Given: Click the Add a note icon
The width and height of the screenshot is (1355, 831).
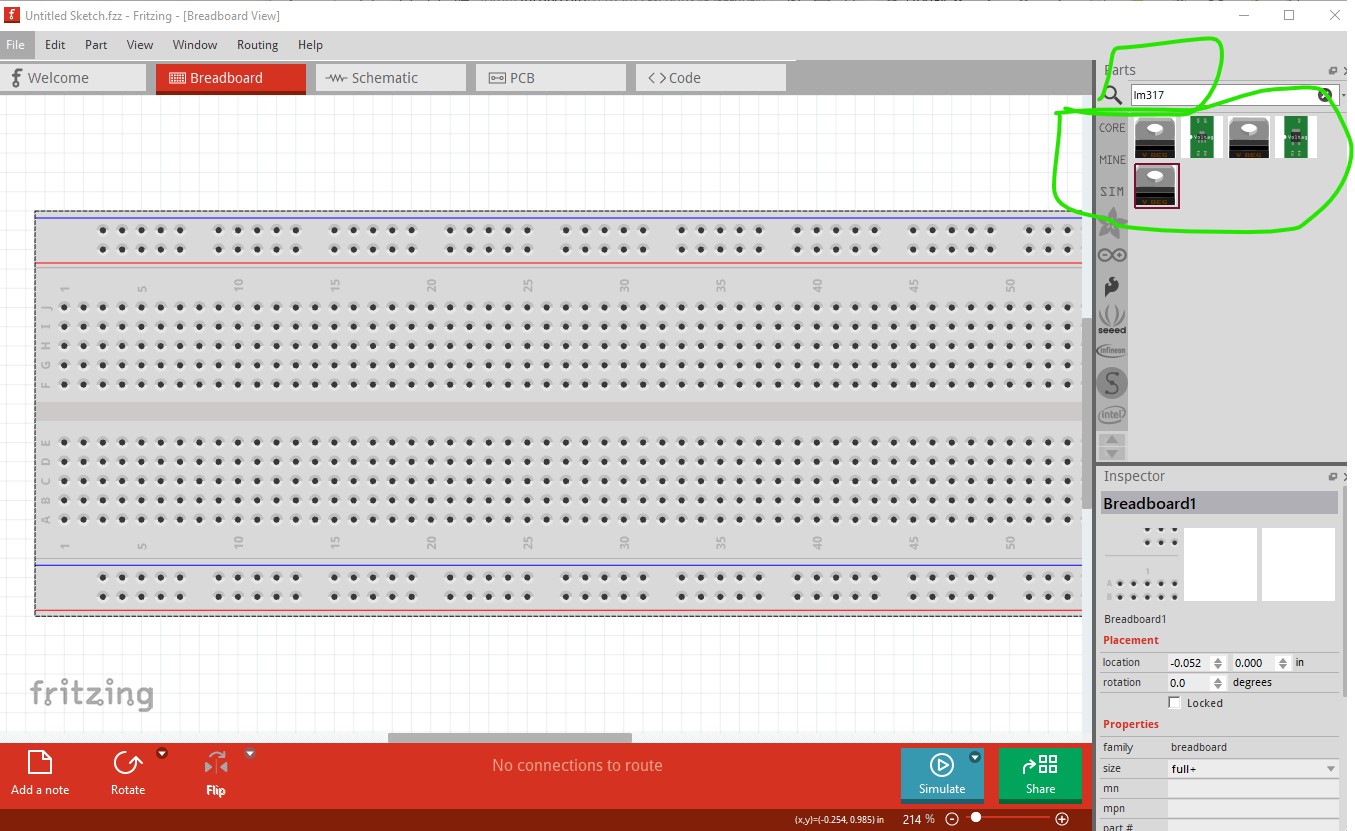Looking at the screenshot, I should tap(40, 764).
